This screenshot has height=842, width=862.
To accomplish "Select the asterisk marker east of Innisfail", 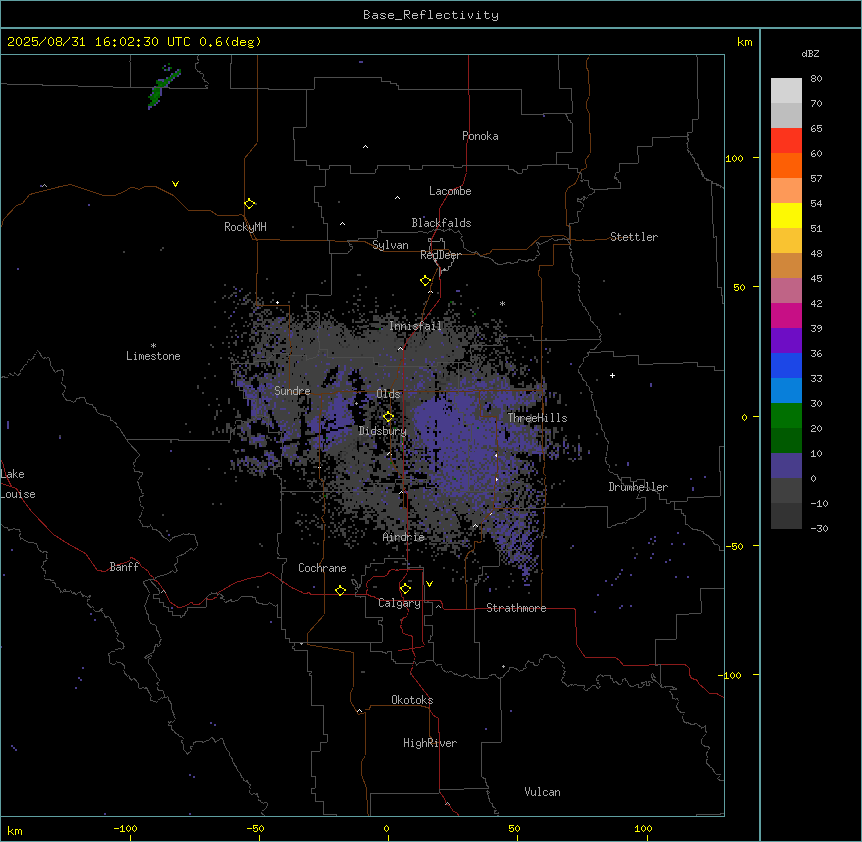I will coord(502,303).
